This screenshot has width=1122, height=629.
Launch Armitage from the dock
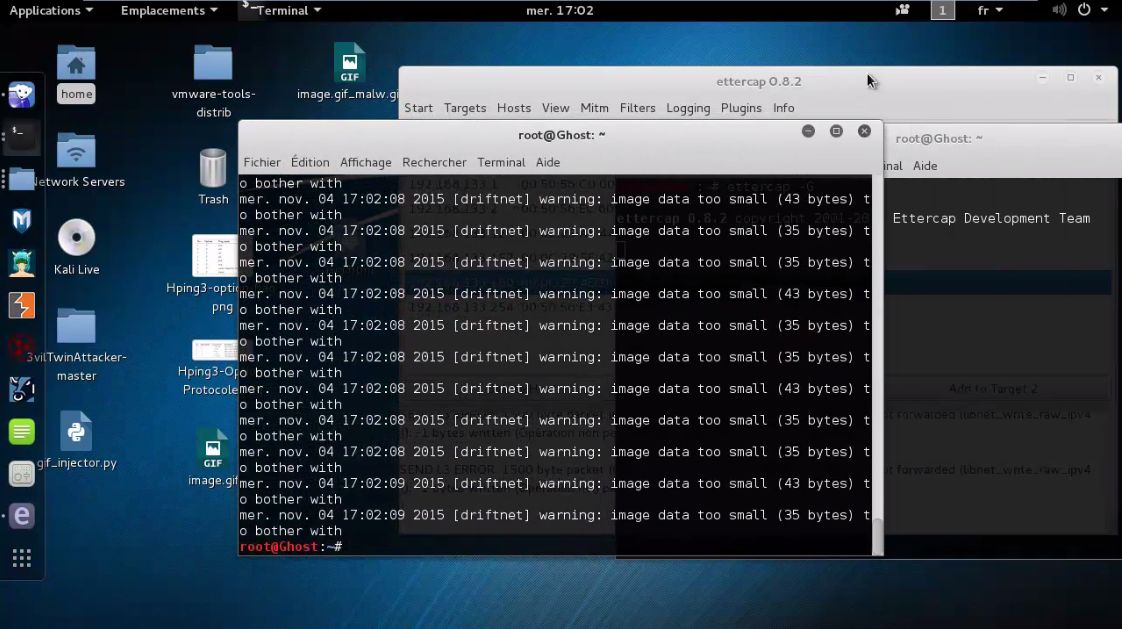(21, 263)
